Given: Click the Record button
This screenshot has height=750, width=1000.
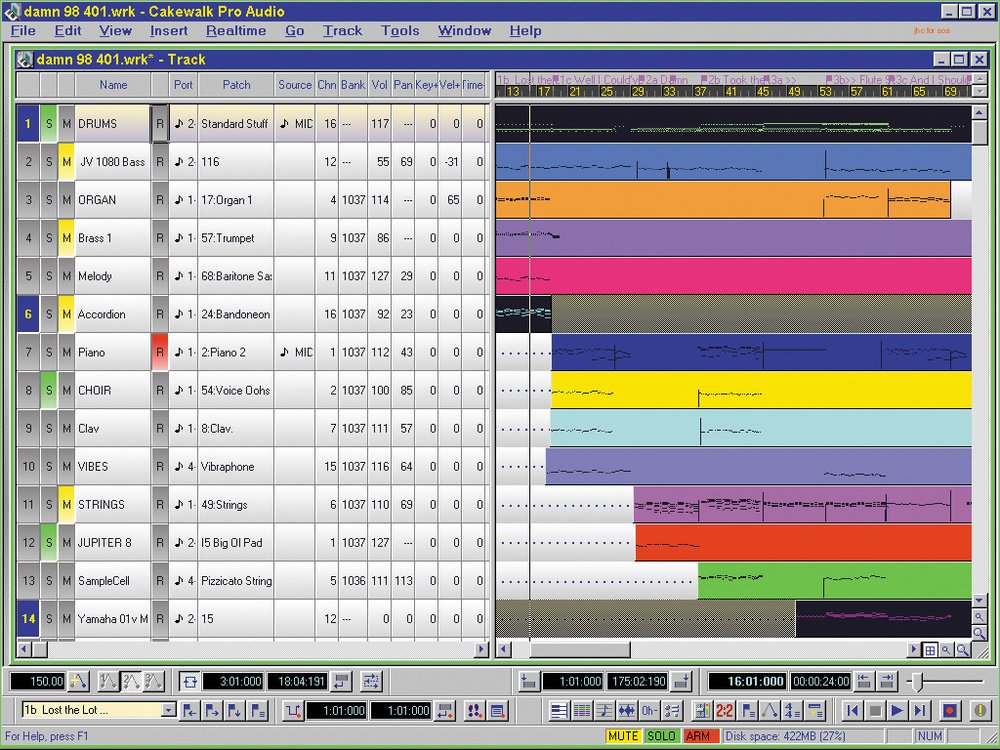Looking at the screenshot, I should pyautogui.click(x=950, y=710).
